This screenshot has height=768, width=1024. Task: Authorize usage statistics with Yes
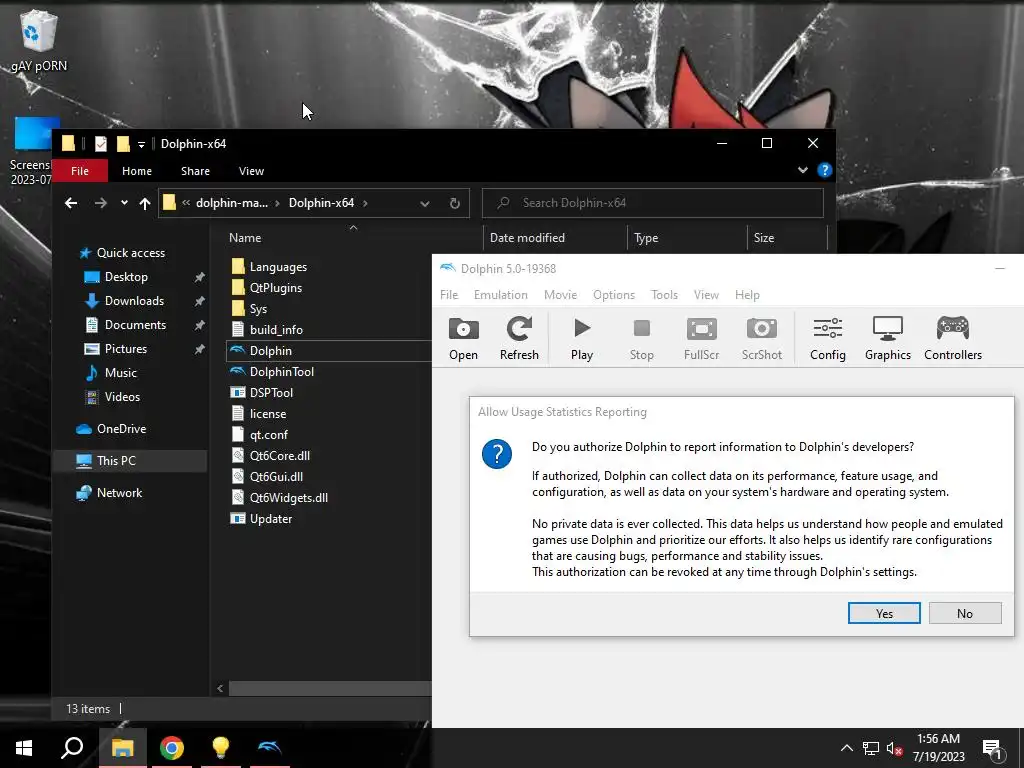coord(884,613)
